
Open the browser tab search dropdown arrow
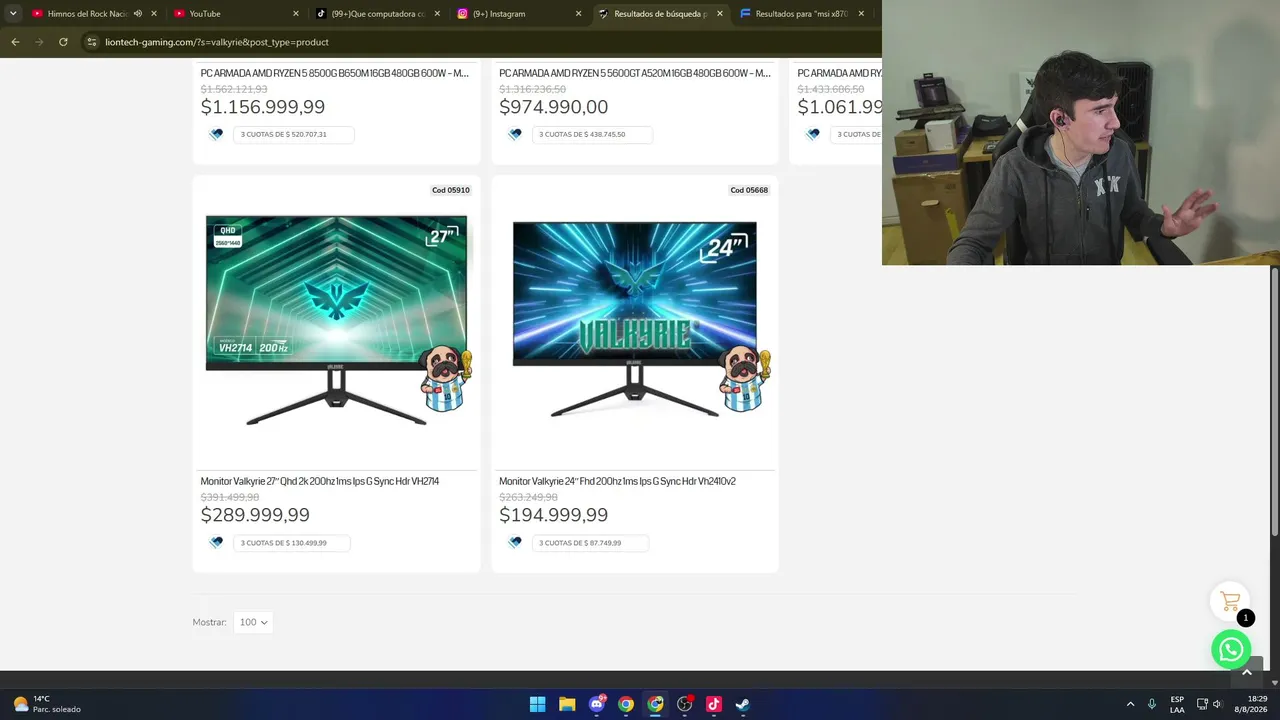[13, 14]
